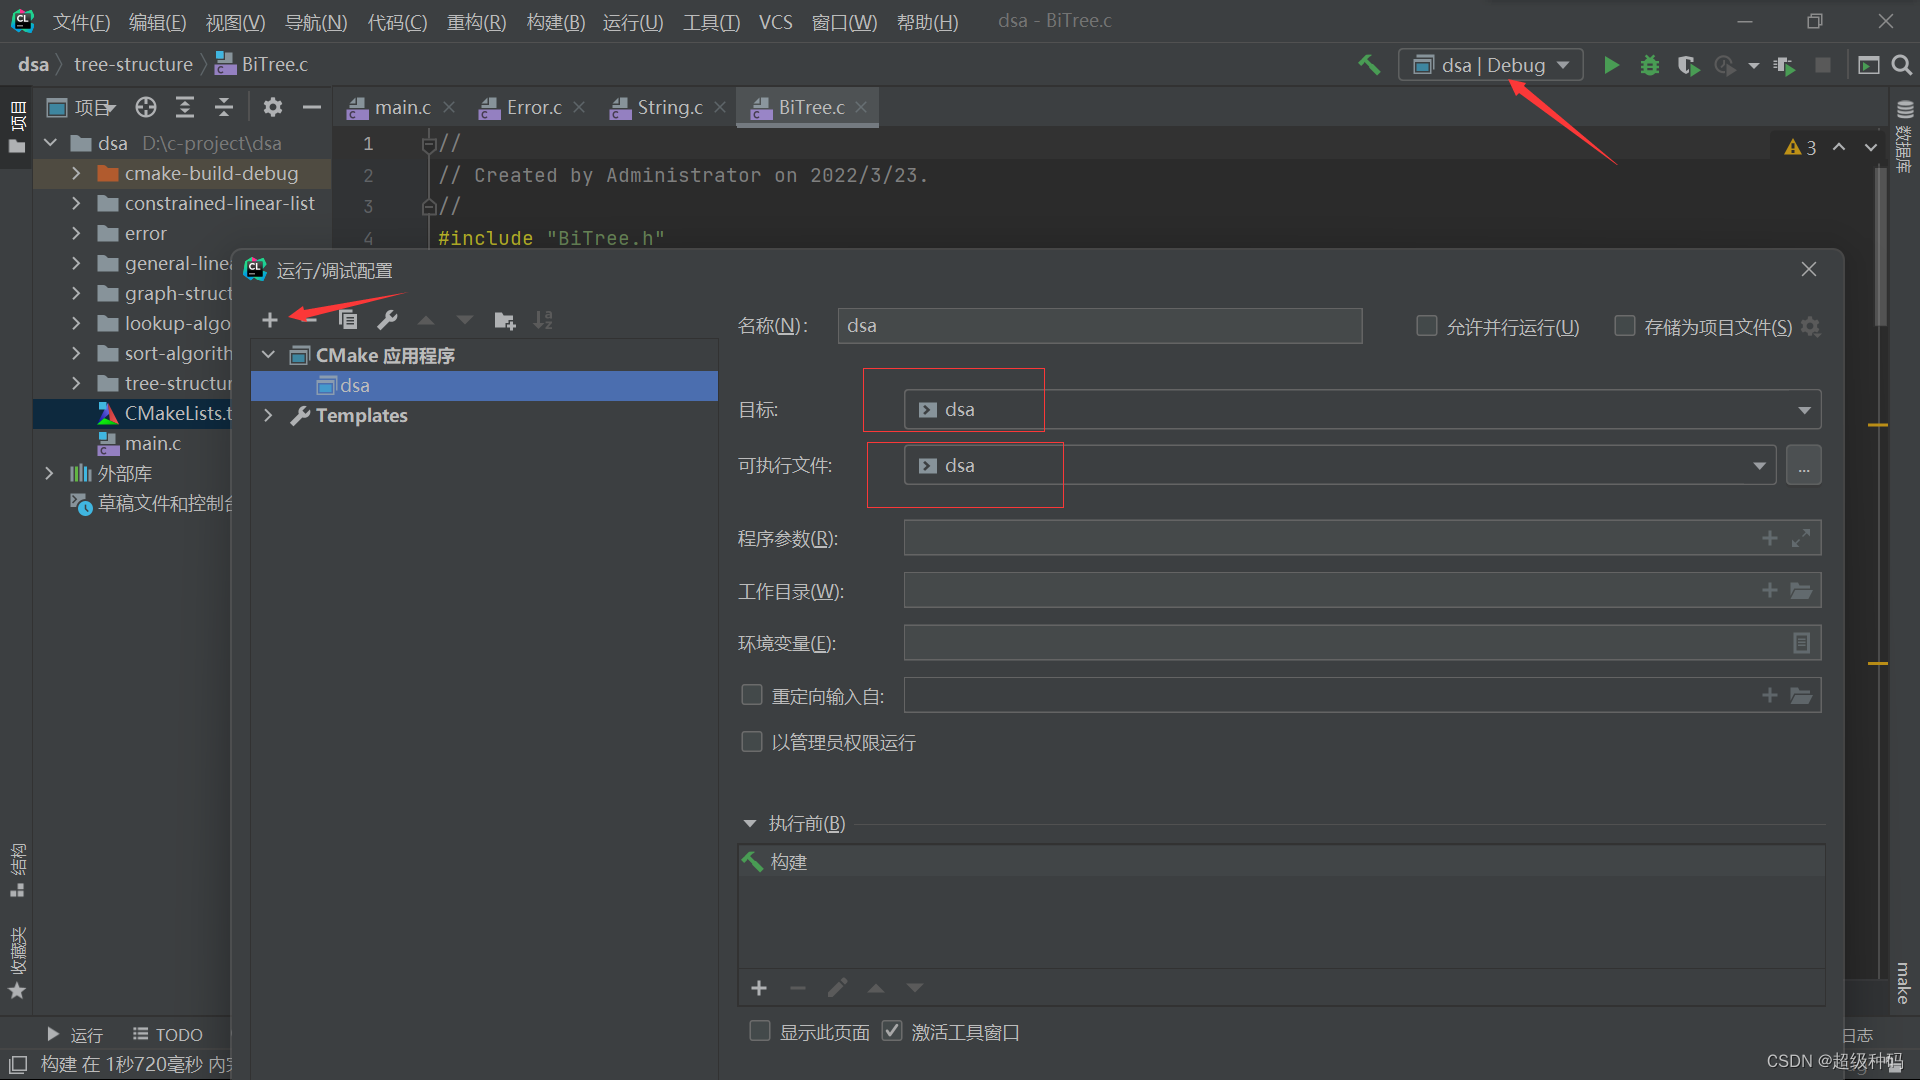1920x1080 pixels.
Task: Expand the Templates tree node
Action: point(268,415)
